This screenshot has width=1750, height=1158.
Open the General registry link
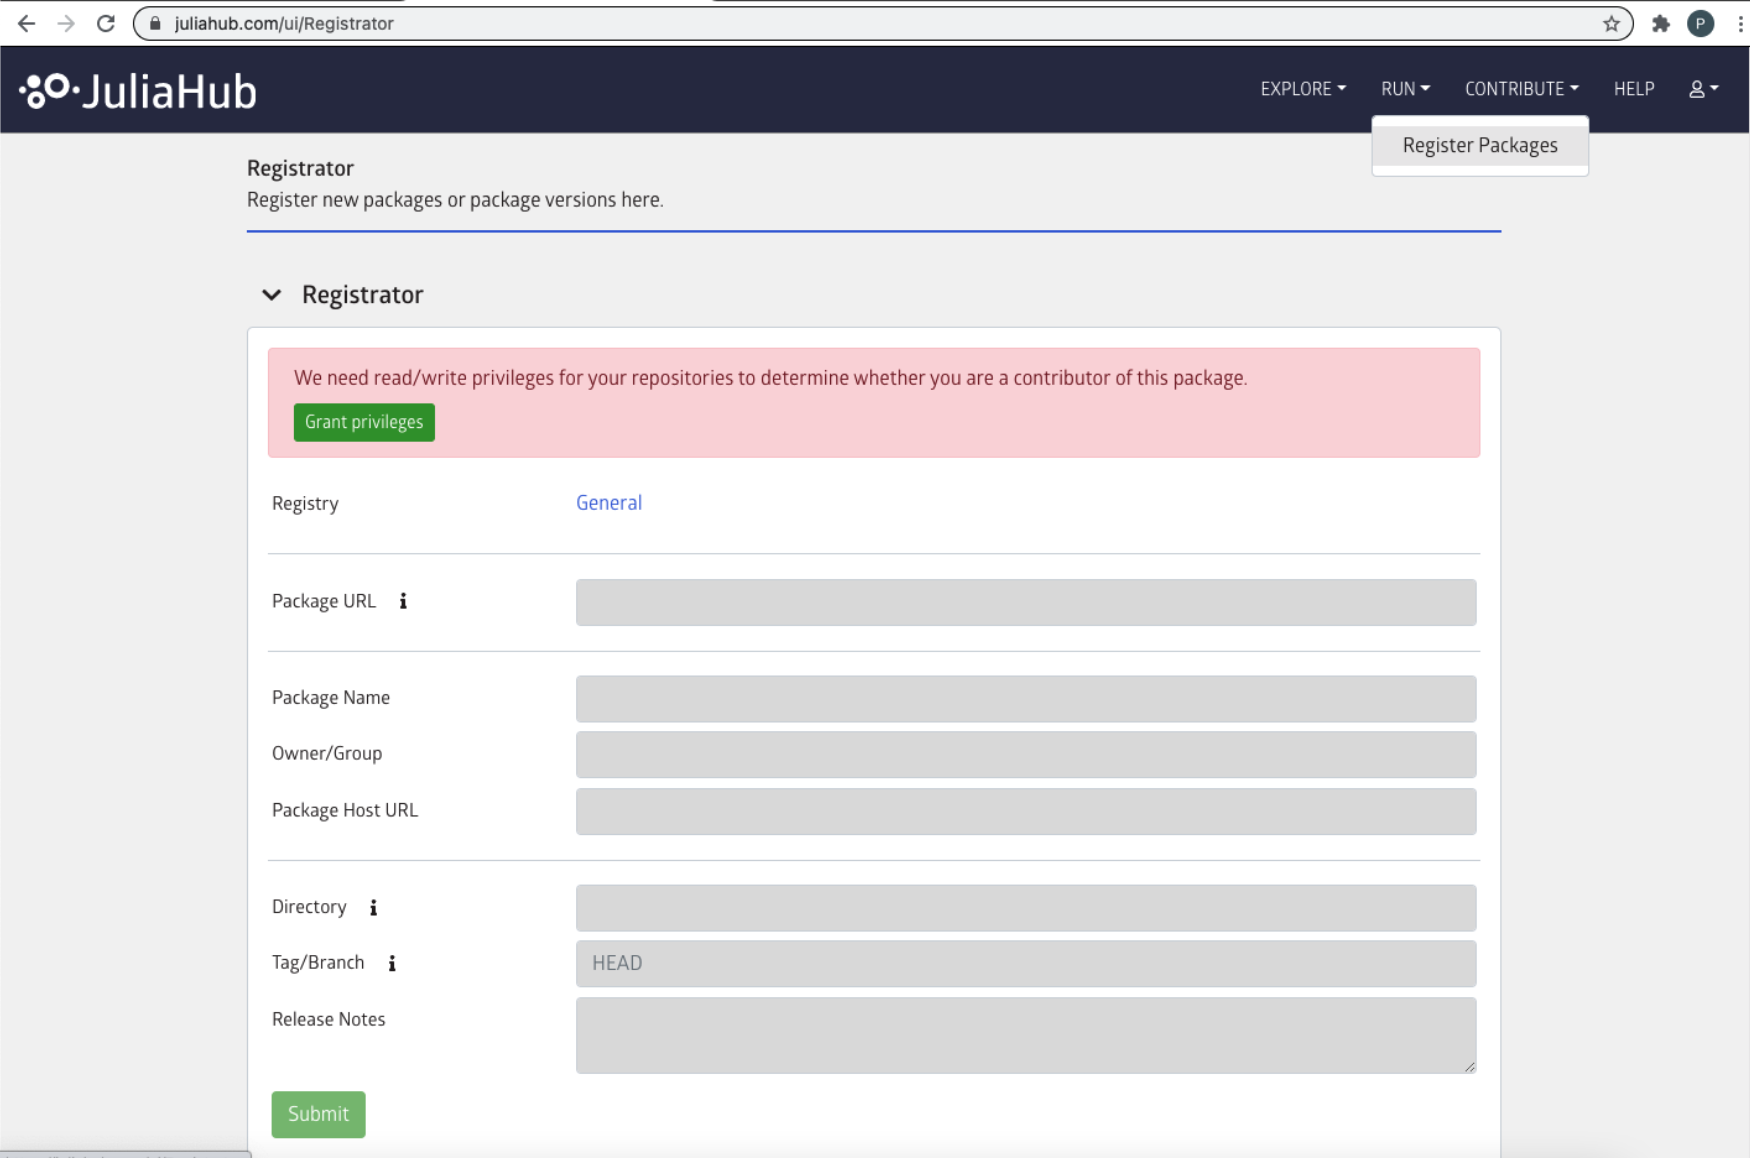coord(609,503)
